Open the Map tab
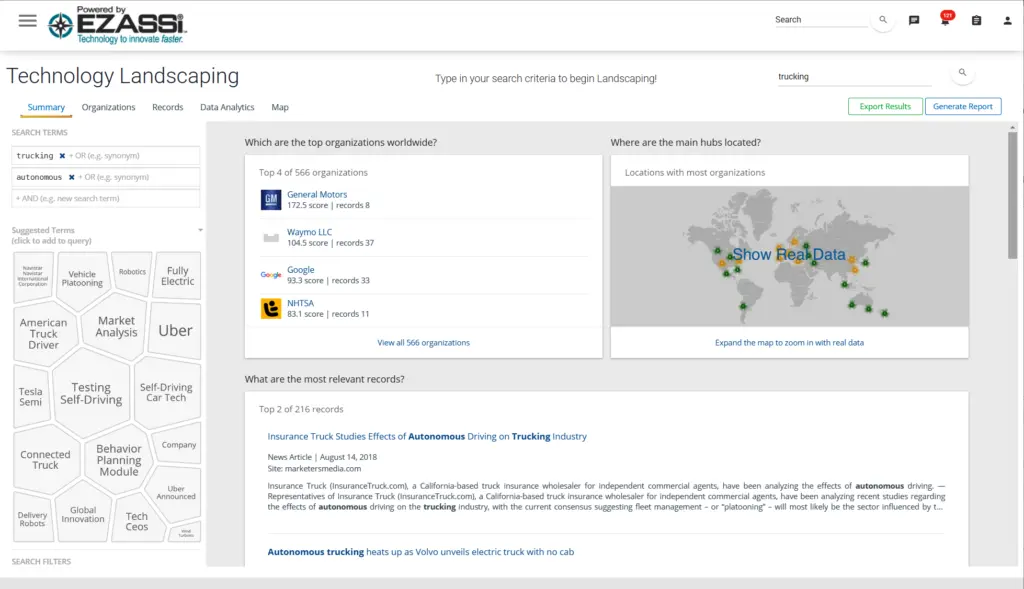This screenshot has width=1024, height=589. pos(280,107)
